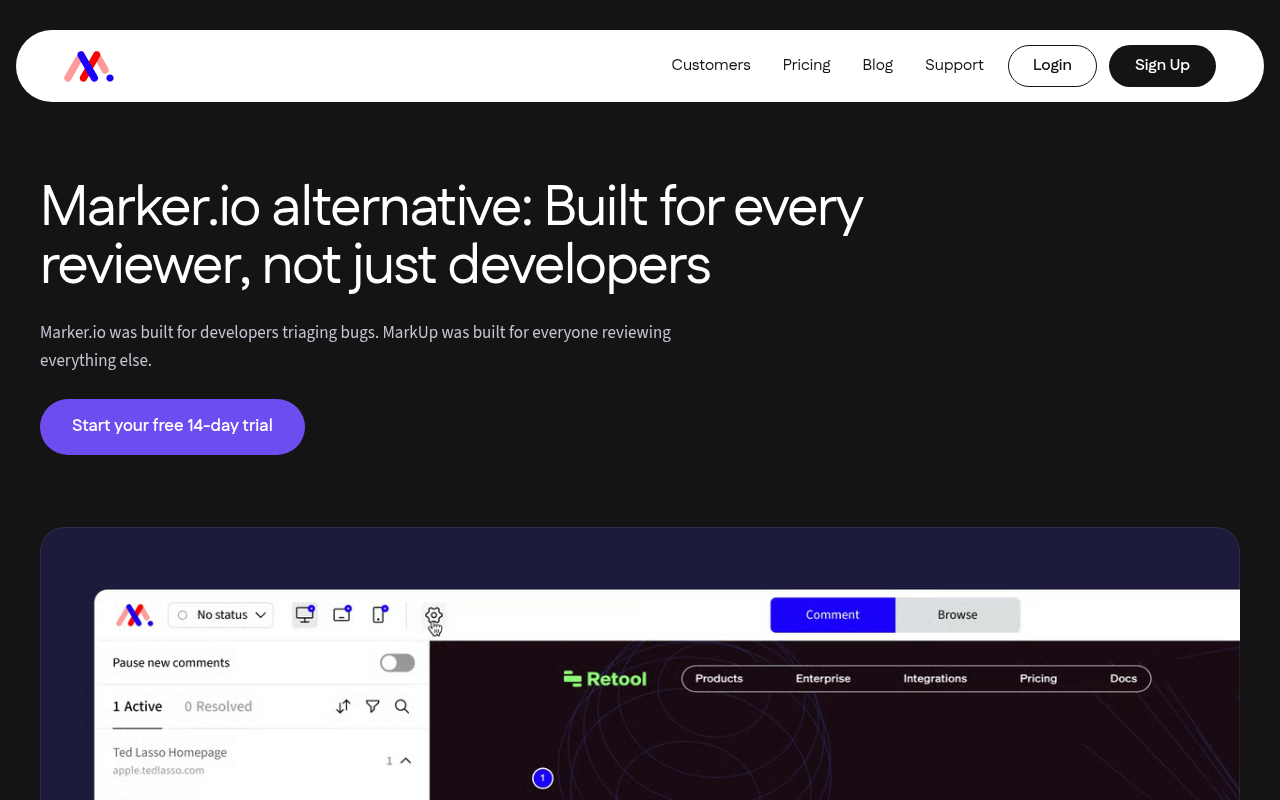Click Docs in the Retool preview menu
This screenshot has height=800, width=1280.
1123,679
